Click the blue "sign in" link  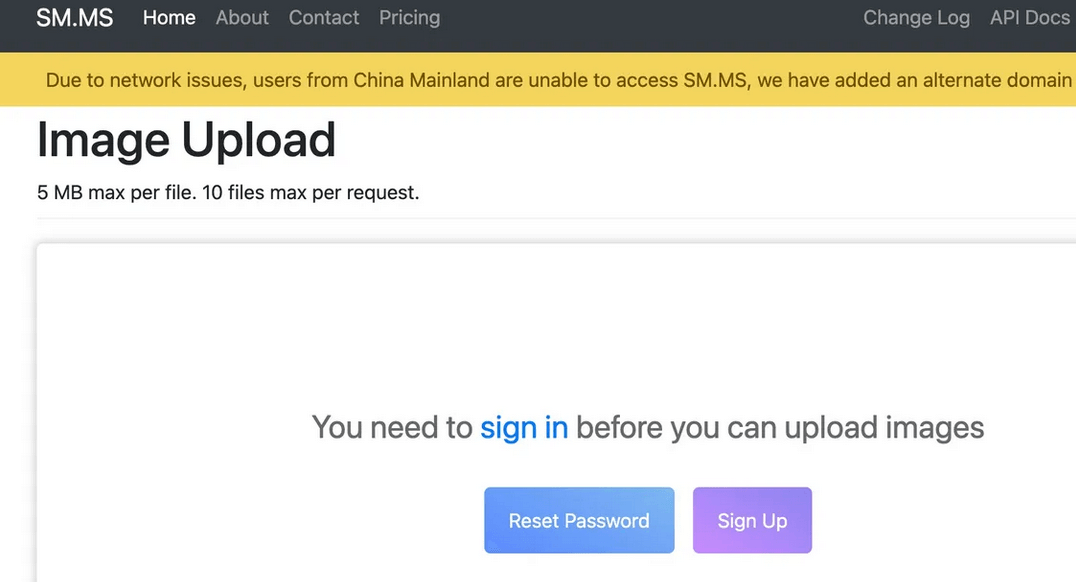pyautogui.click(x=524, y=428)
